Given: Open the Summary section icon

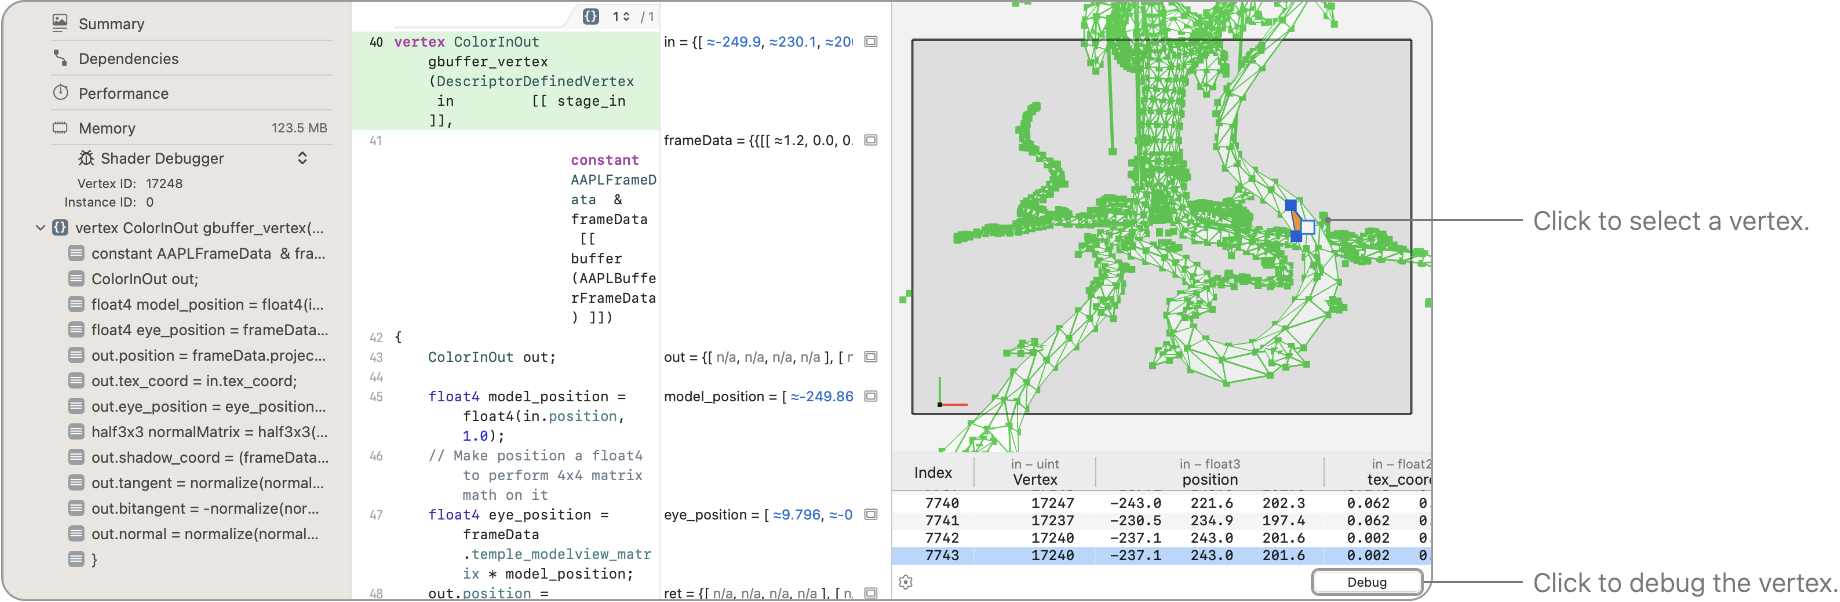Looking at the screenshot, I should 60,23.
